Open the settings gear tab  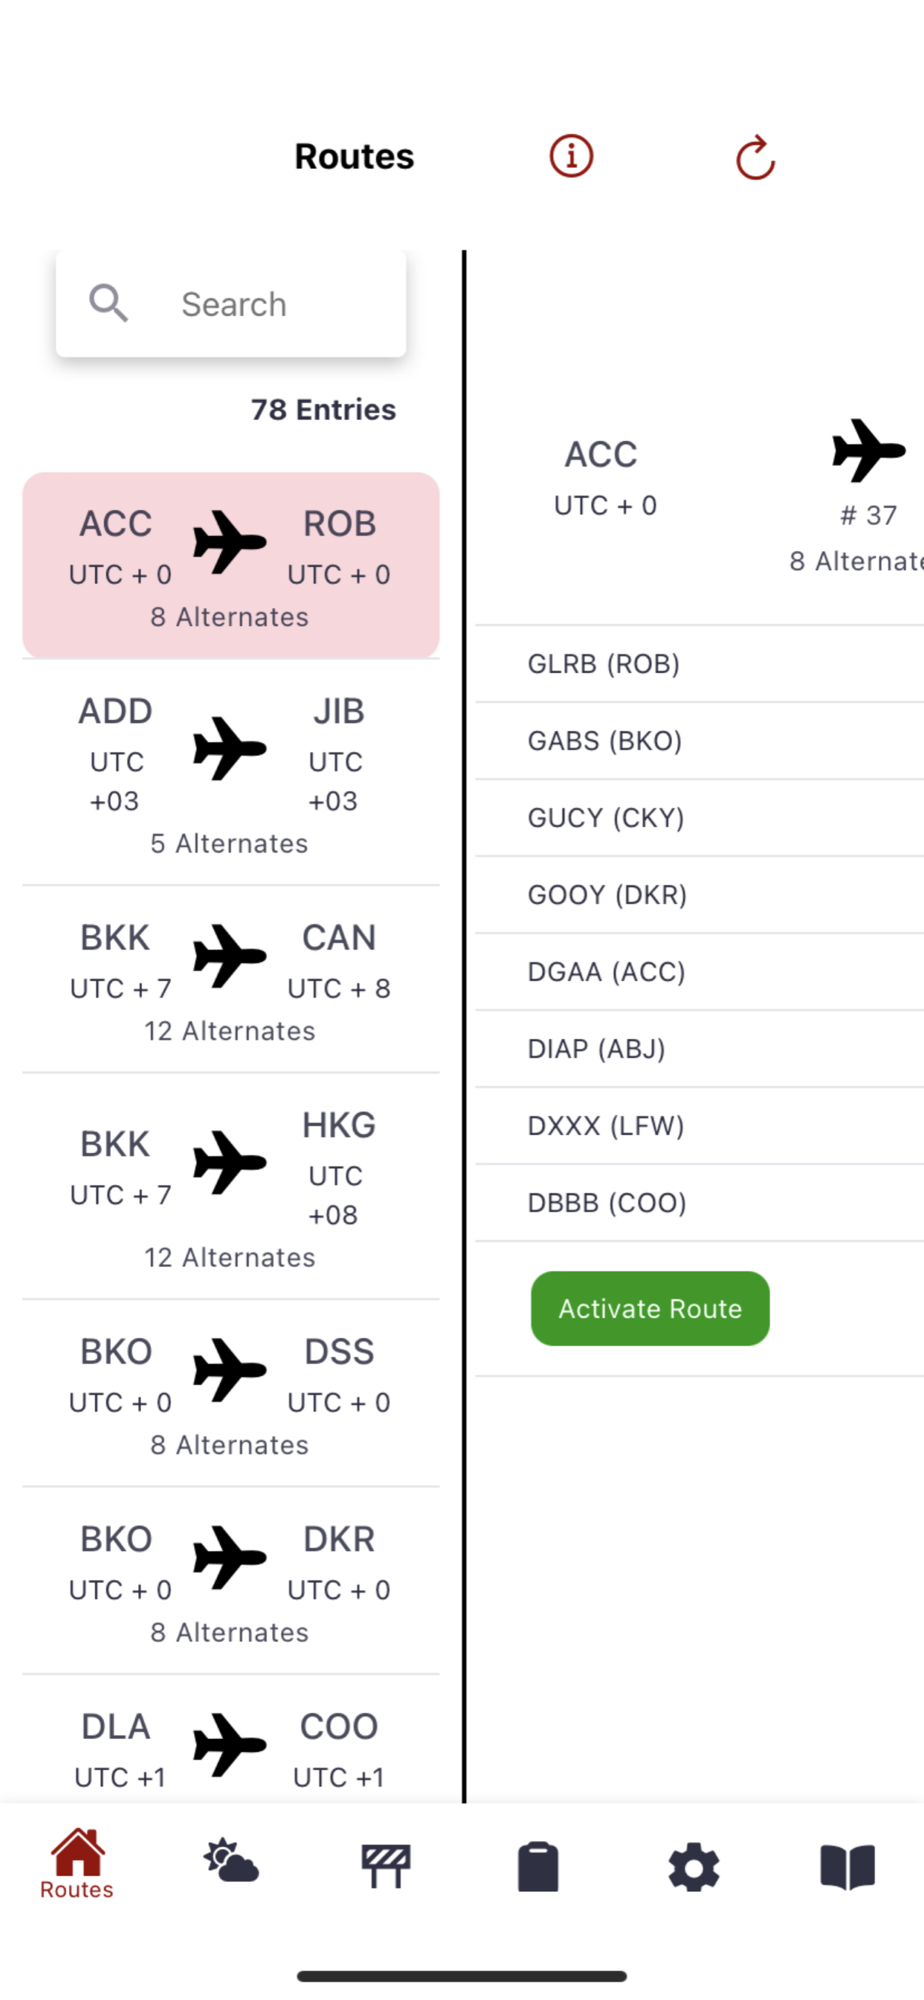[x=693, y=1867]
